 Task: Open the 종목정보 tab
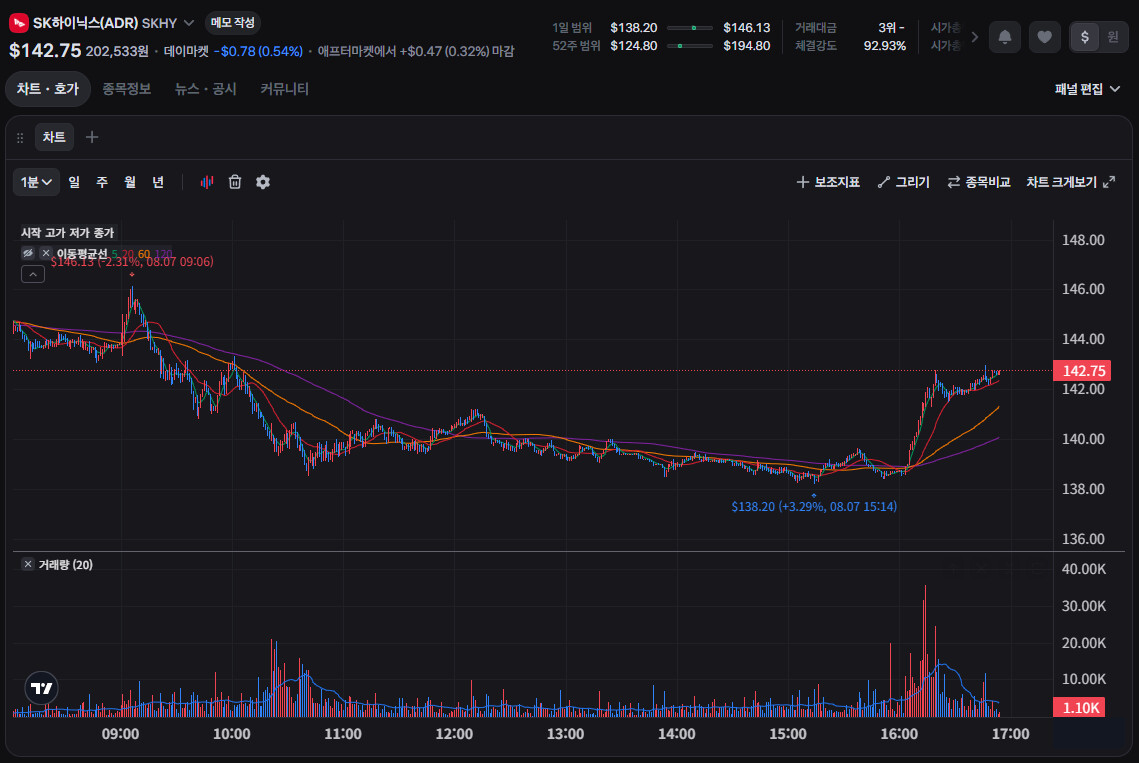coord(126,89)
